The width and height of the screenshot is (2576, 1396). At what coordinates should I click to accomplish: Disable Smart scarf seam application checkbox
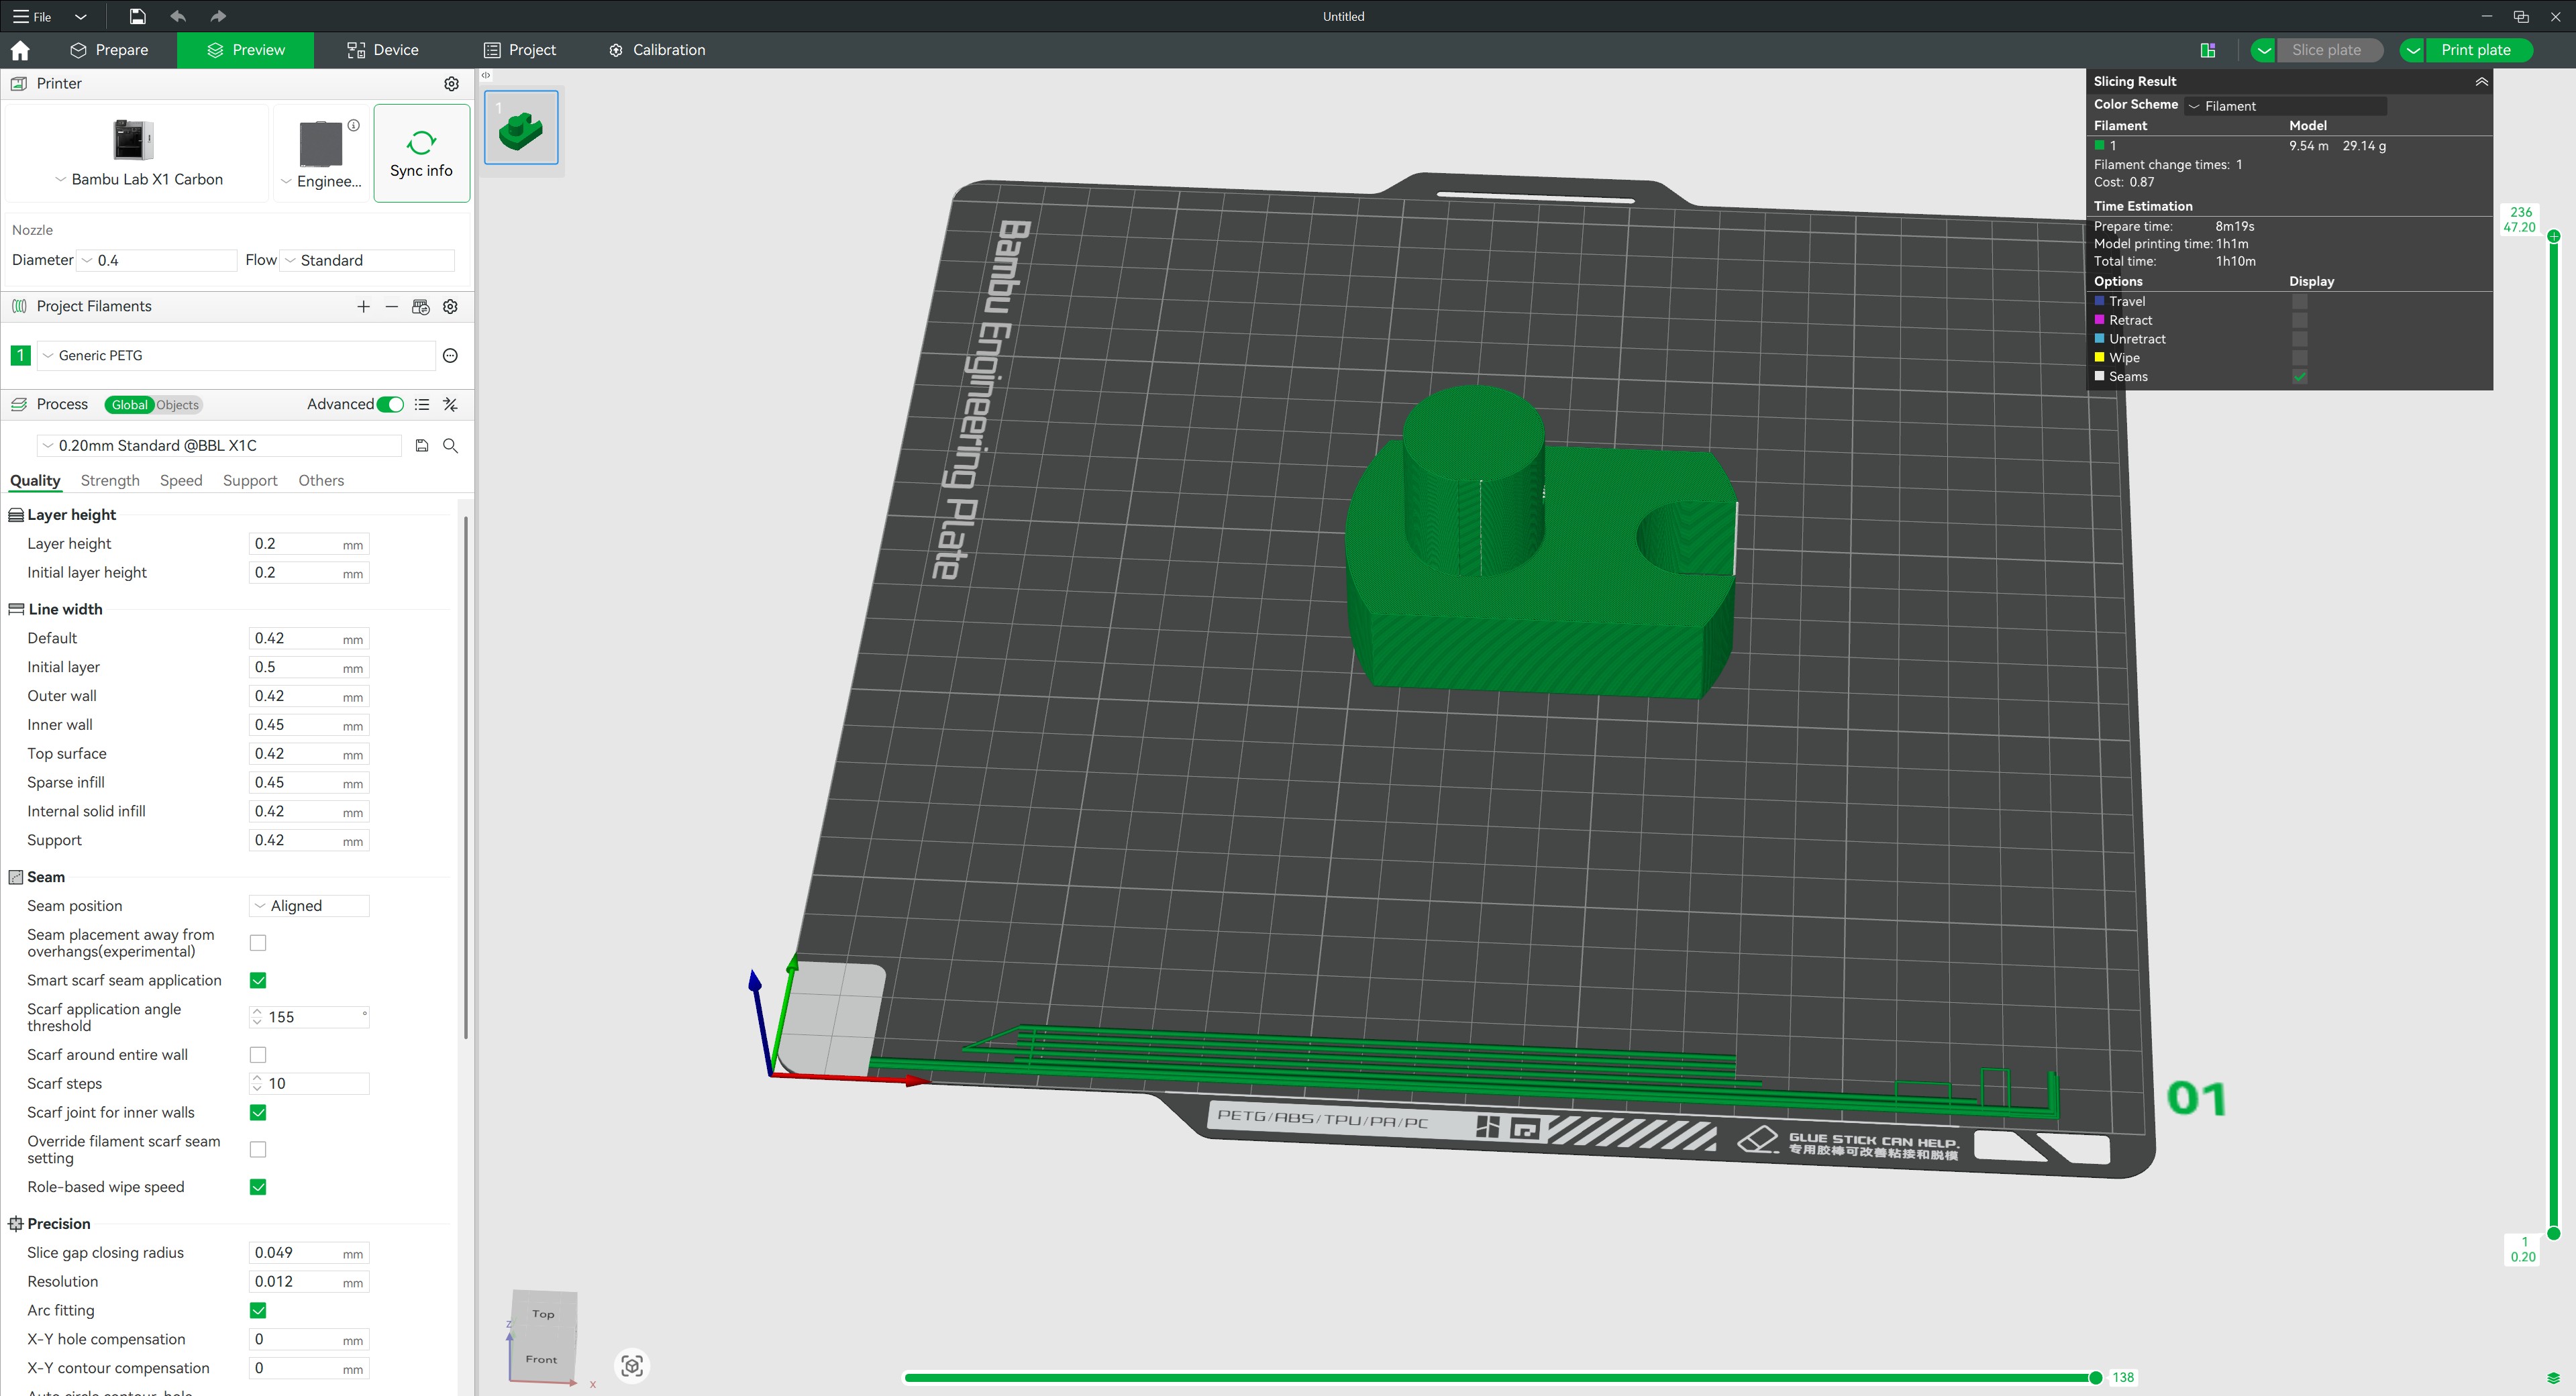pyautogui.click(x=258, y=980)
